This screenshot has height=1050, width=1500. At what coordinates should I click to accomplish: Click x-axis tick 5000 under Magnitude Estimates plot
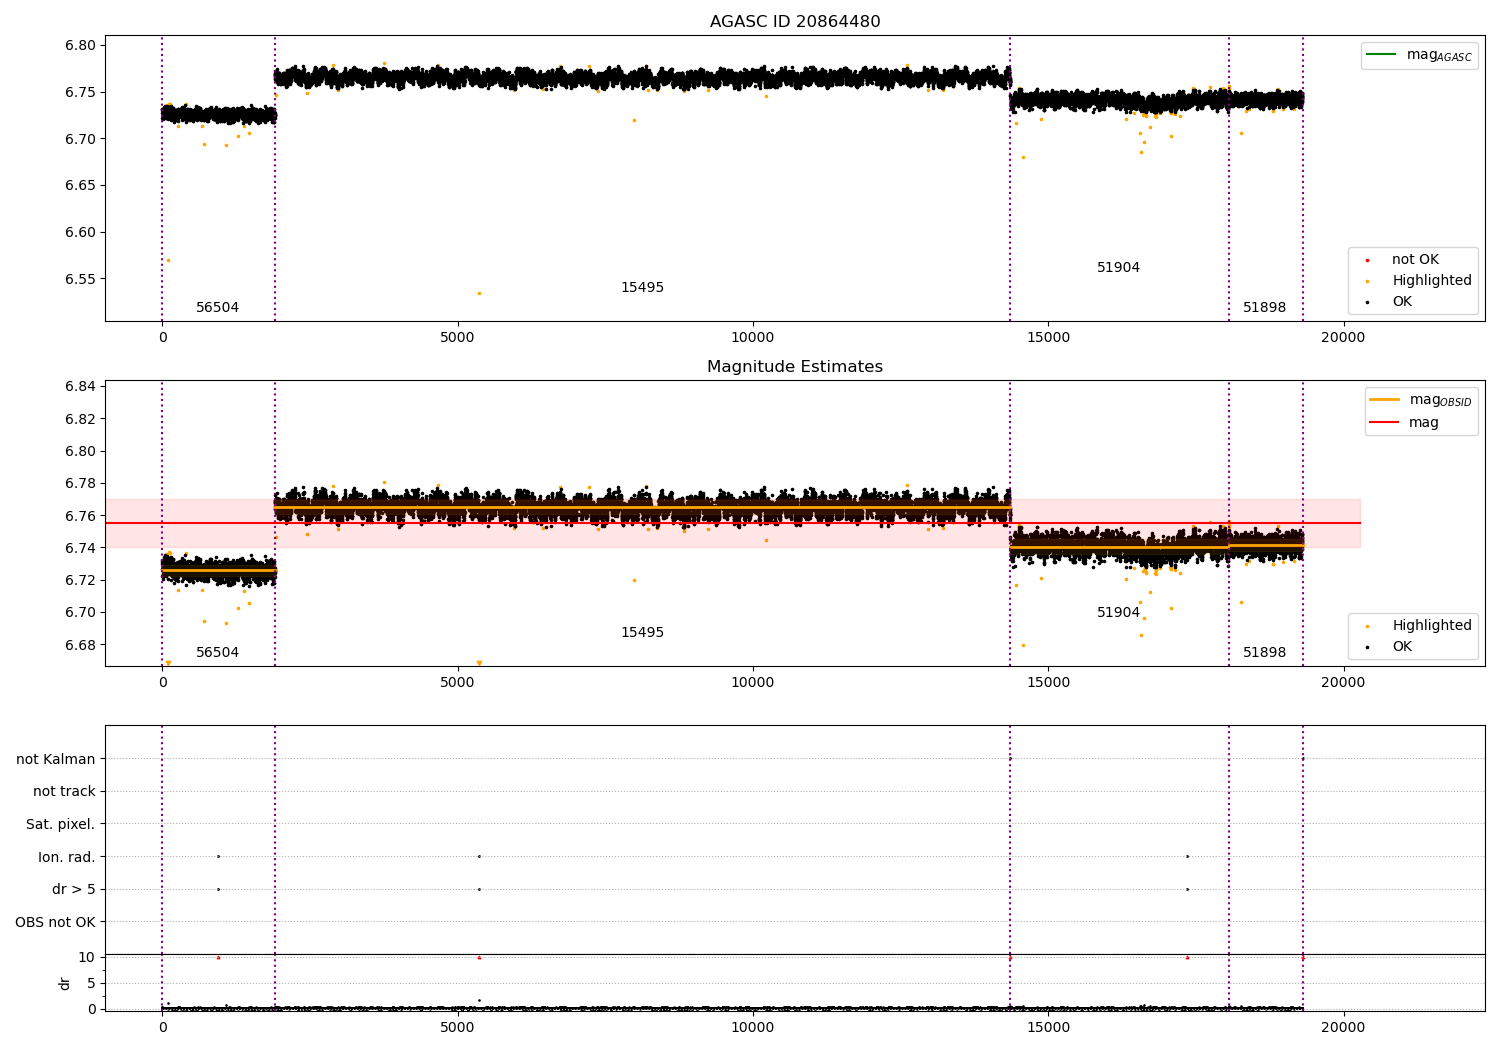point(457,683)
